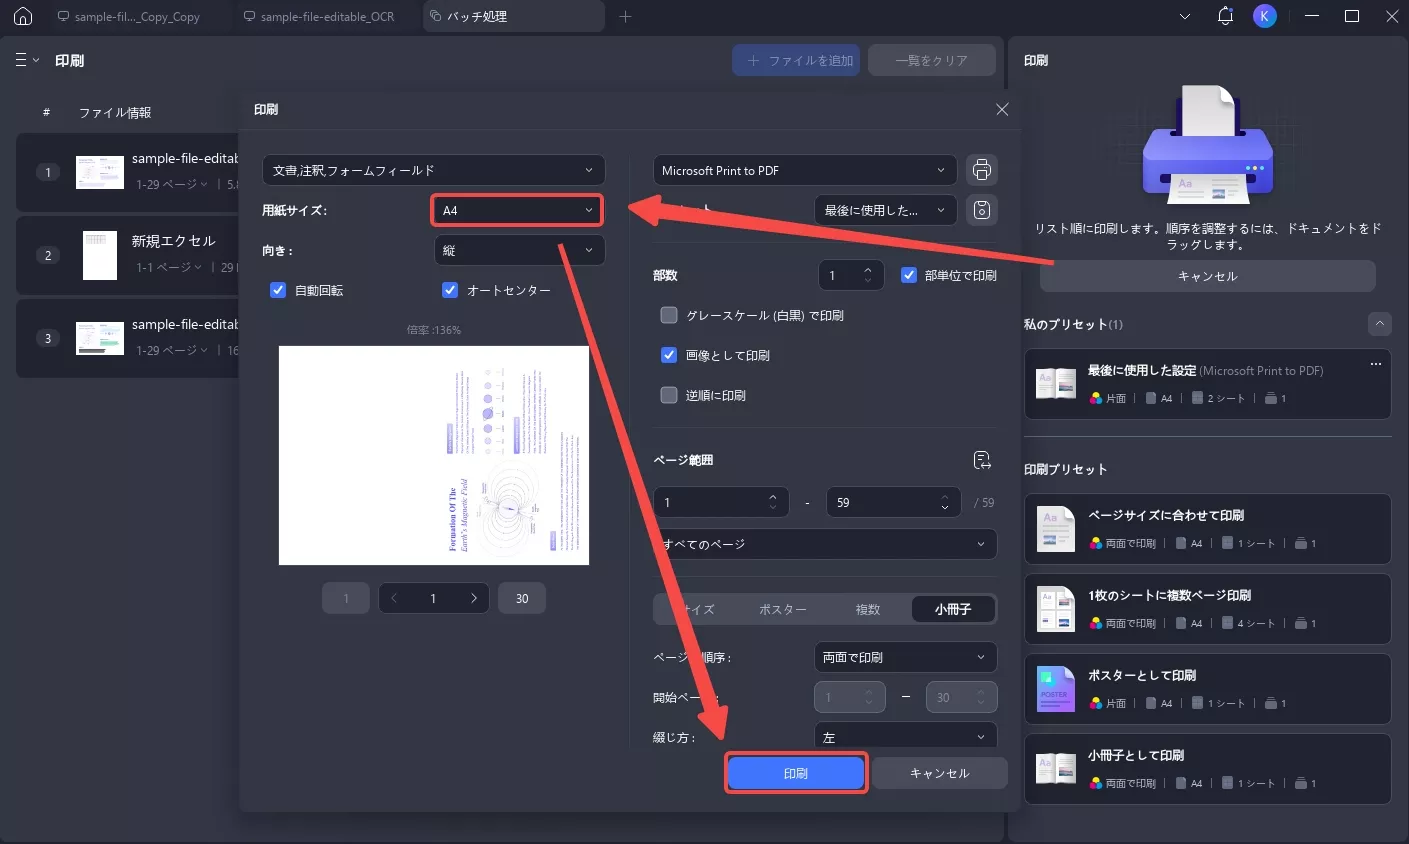This screenshot has height=844, width=1409.
Task: Select ページサイズに合わせて印刷 preset icon
Action: point(1056,529)
